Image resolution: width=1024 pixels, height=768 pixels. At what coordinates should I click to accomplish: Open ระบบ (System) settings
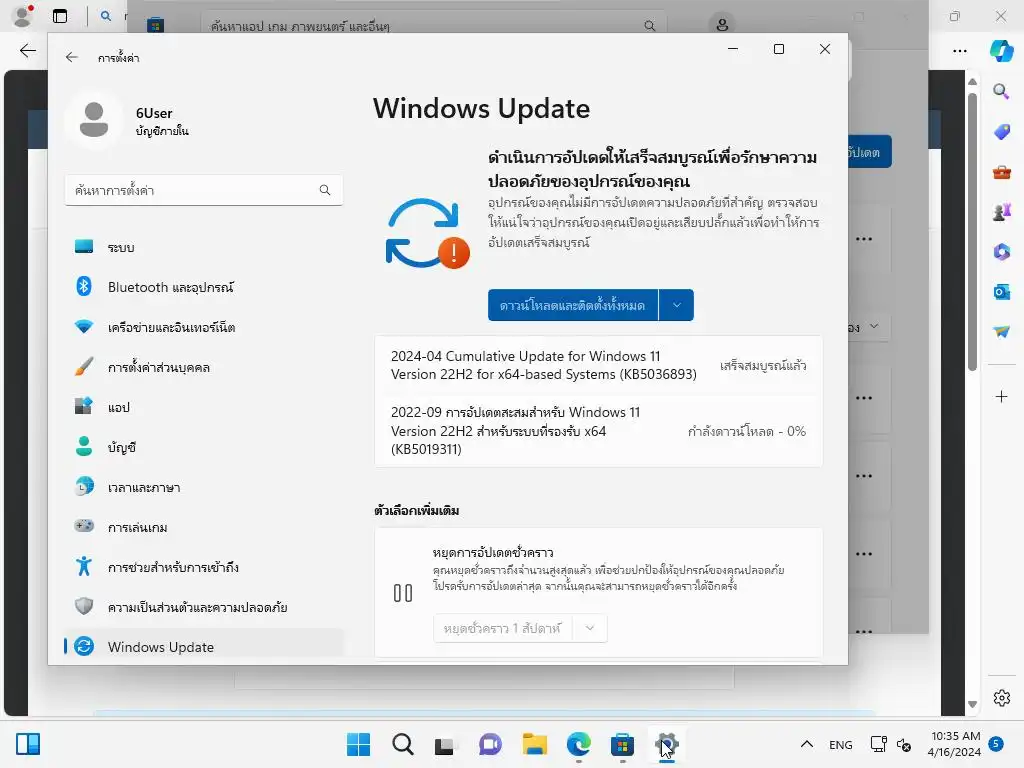[204, 247]
